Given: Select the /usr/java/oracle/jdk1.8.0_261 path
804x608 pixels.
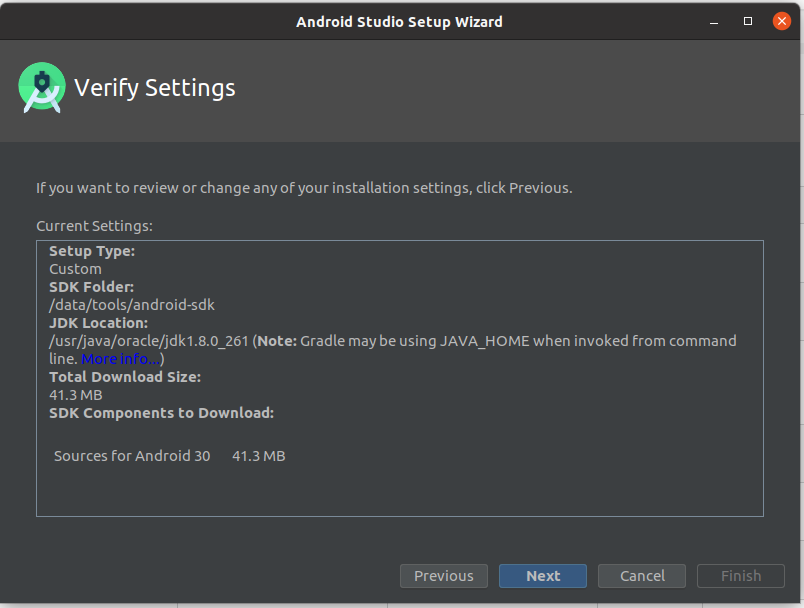Looking at the screenshot, I should 149,341.
